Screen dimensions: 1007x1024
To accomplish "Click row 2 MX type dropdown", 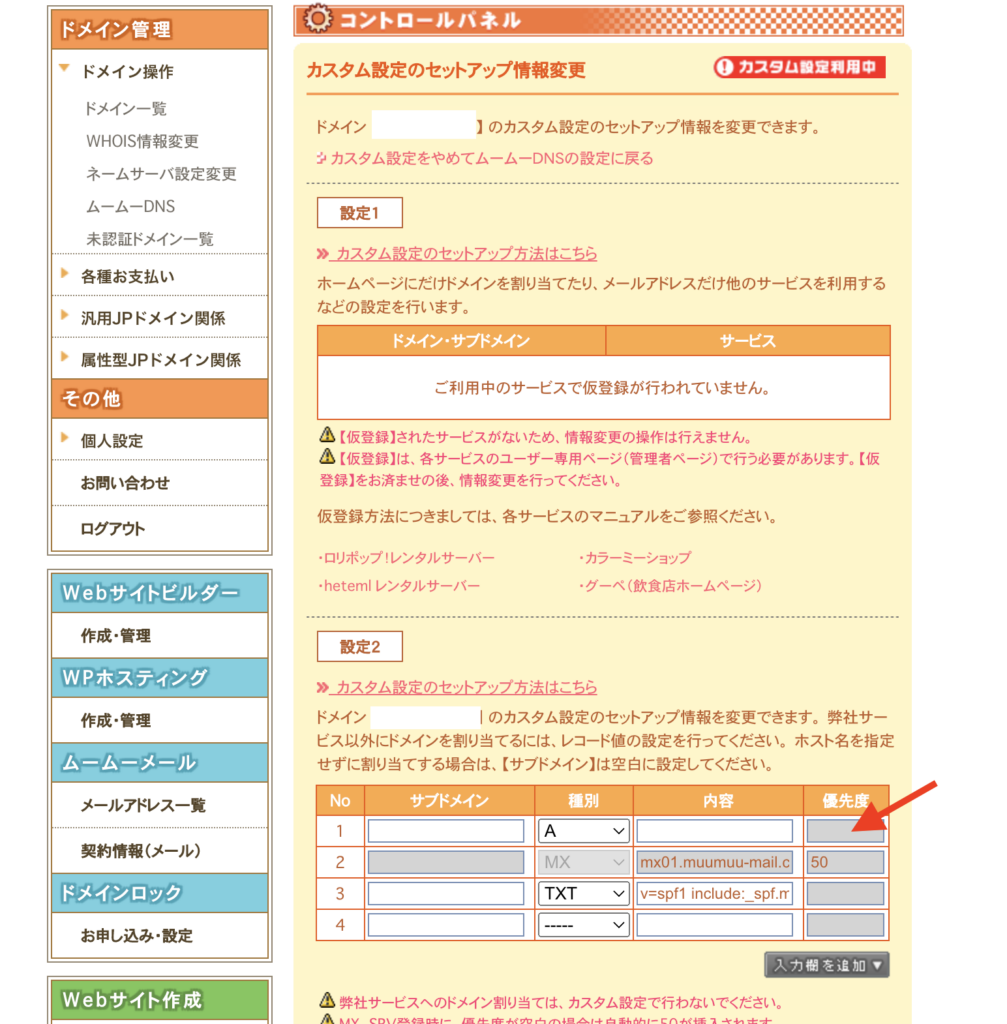I will click(584, 862).
